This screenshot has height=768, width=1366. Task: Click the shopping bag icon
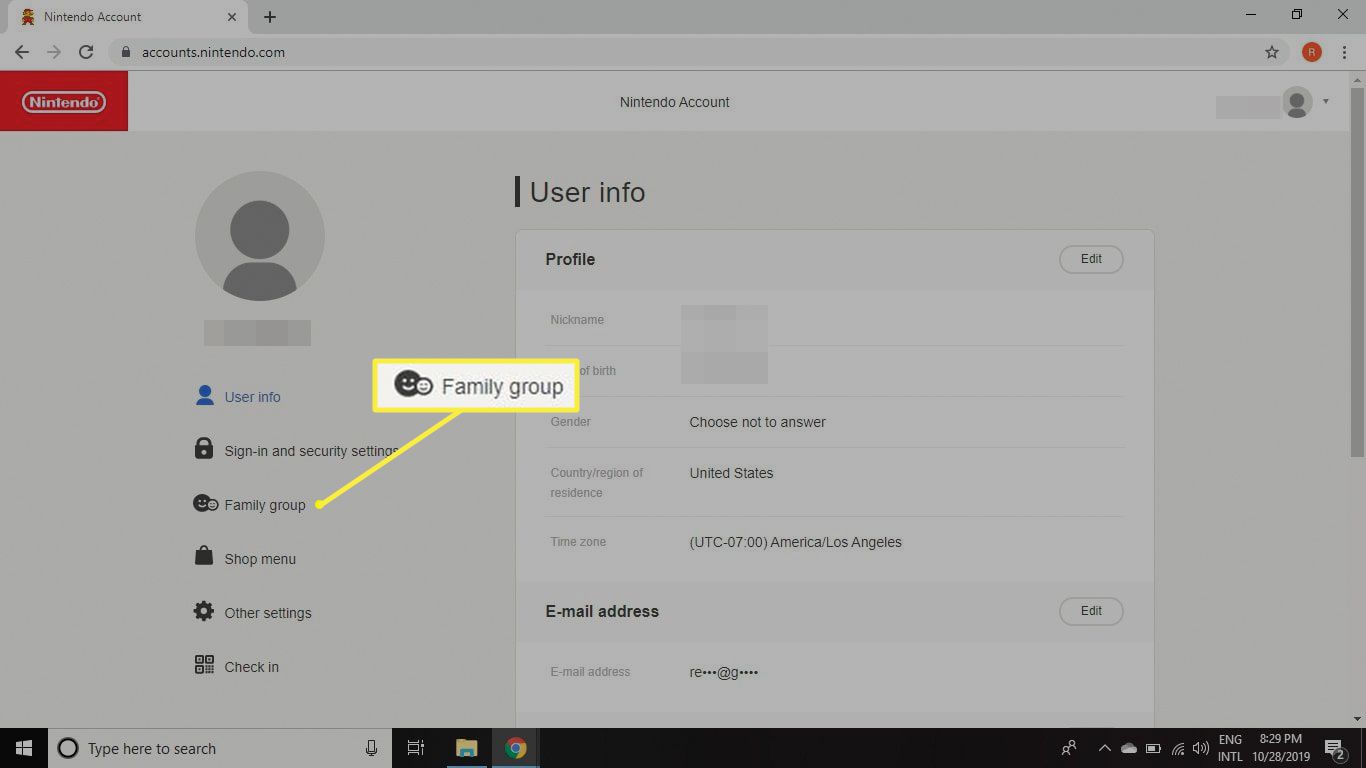tap(204, 557)
